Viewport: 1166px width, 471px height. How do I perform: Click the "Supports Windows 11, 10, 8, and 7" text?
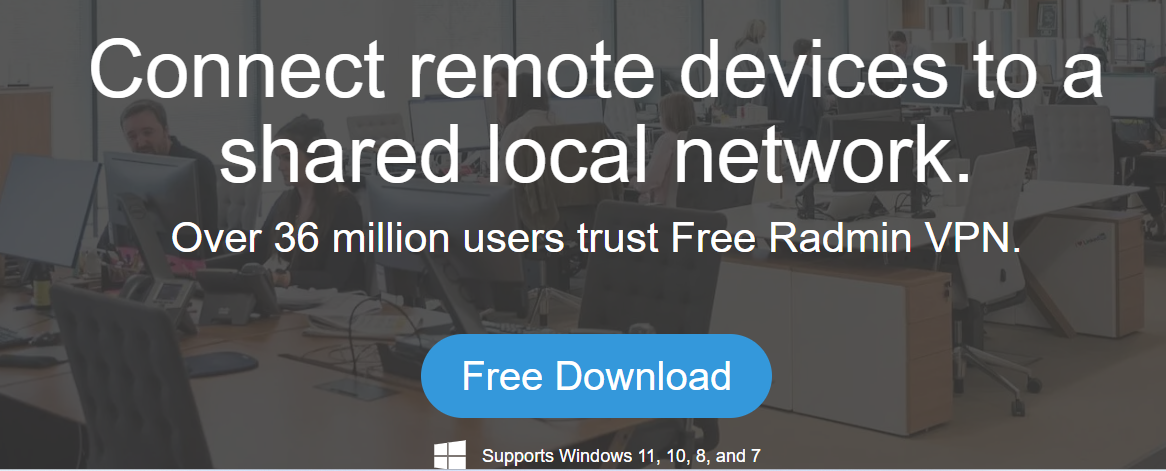(621, 455)
